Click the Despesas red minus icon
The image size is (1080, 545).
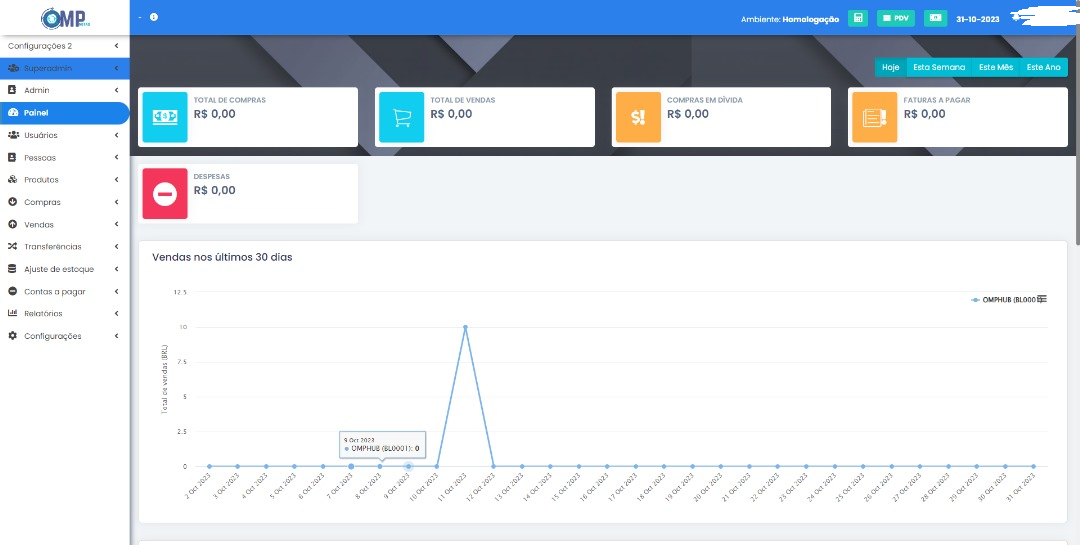(165, 194)
